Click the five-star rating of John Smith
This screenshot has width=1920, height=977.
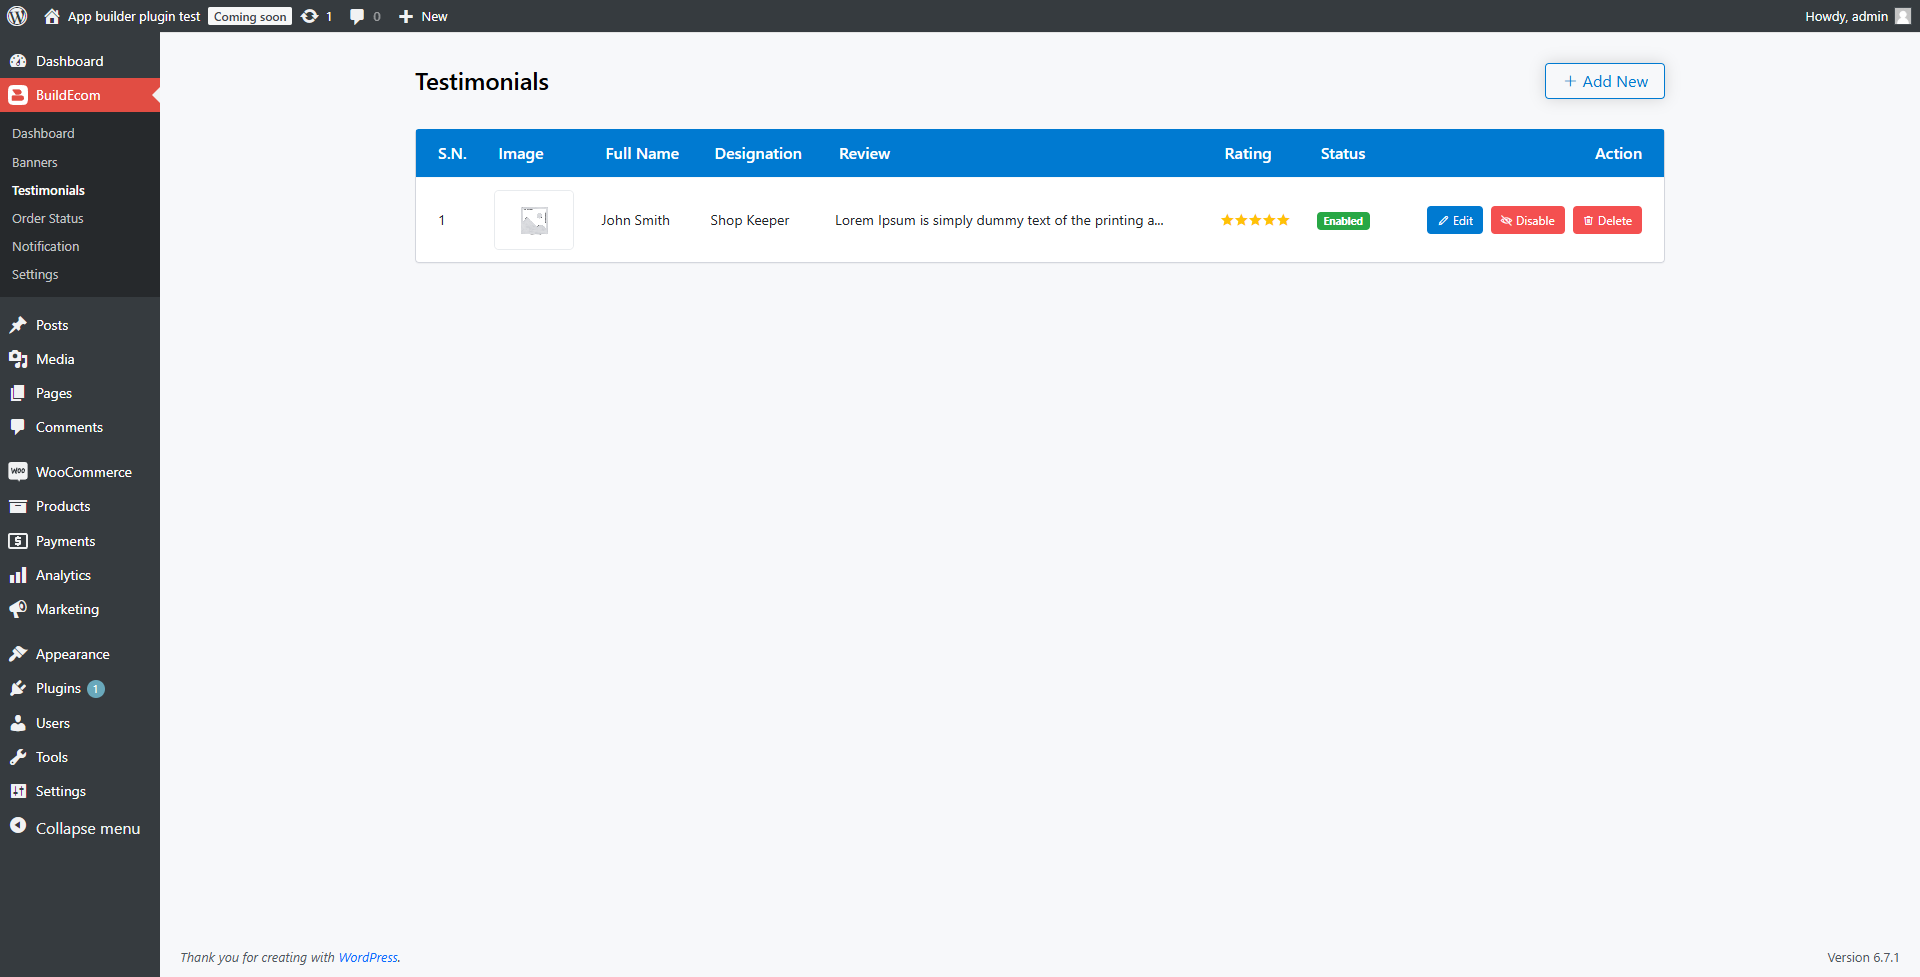coord(1255,220)
